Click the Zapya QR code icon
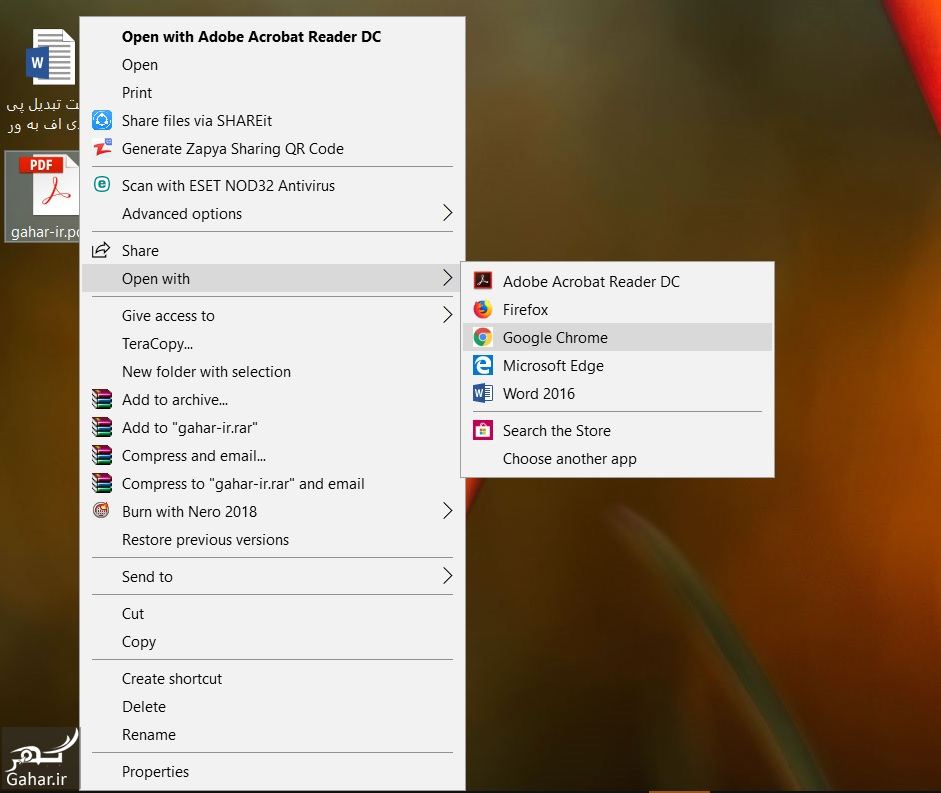The image size is (941, 793). click(x=102, y=148)
